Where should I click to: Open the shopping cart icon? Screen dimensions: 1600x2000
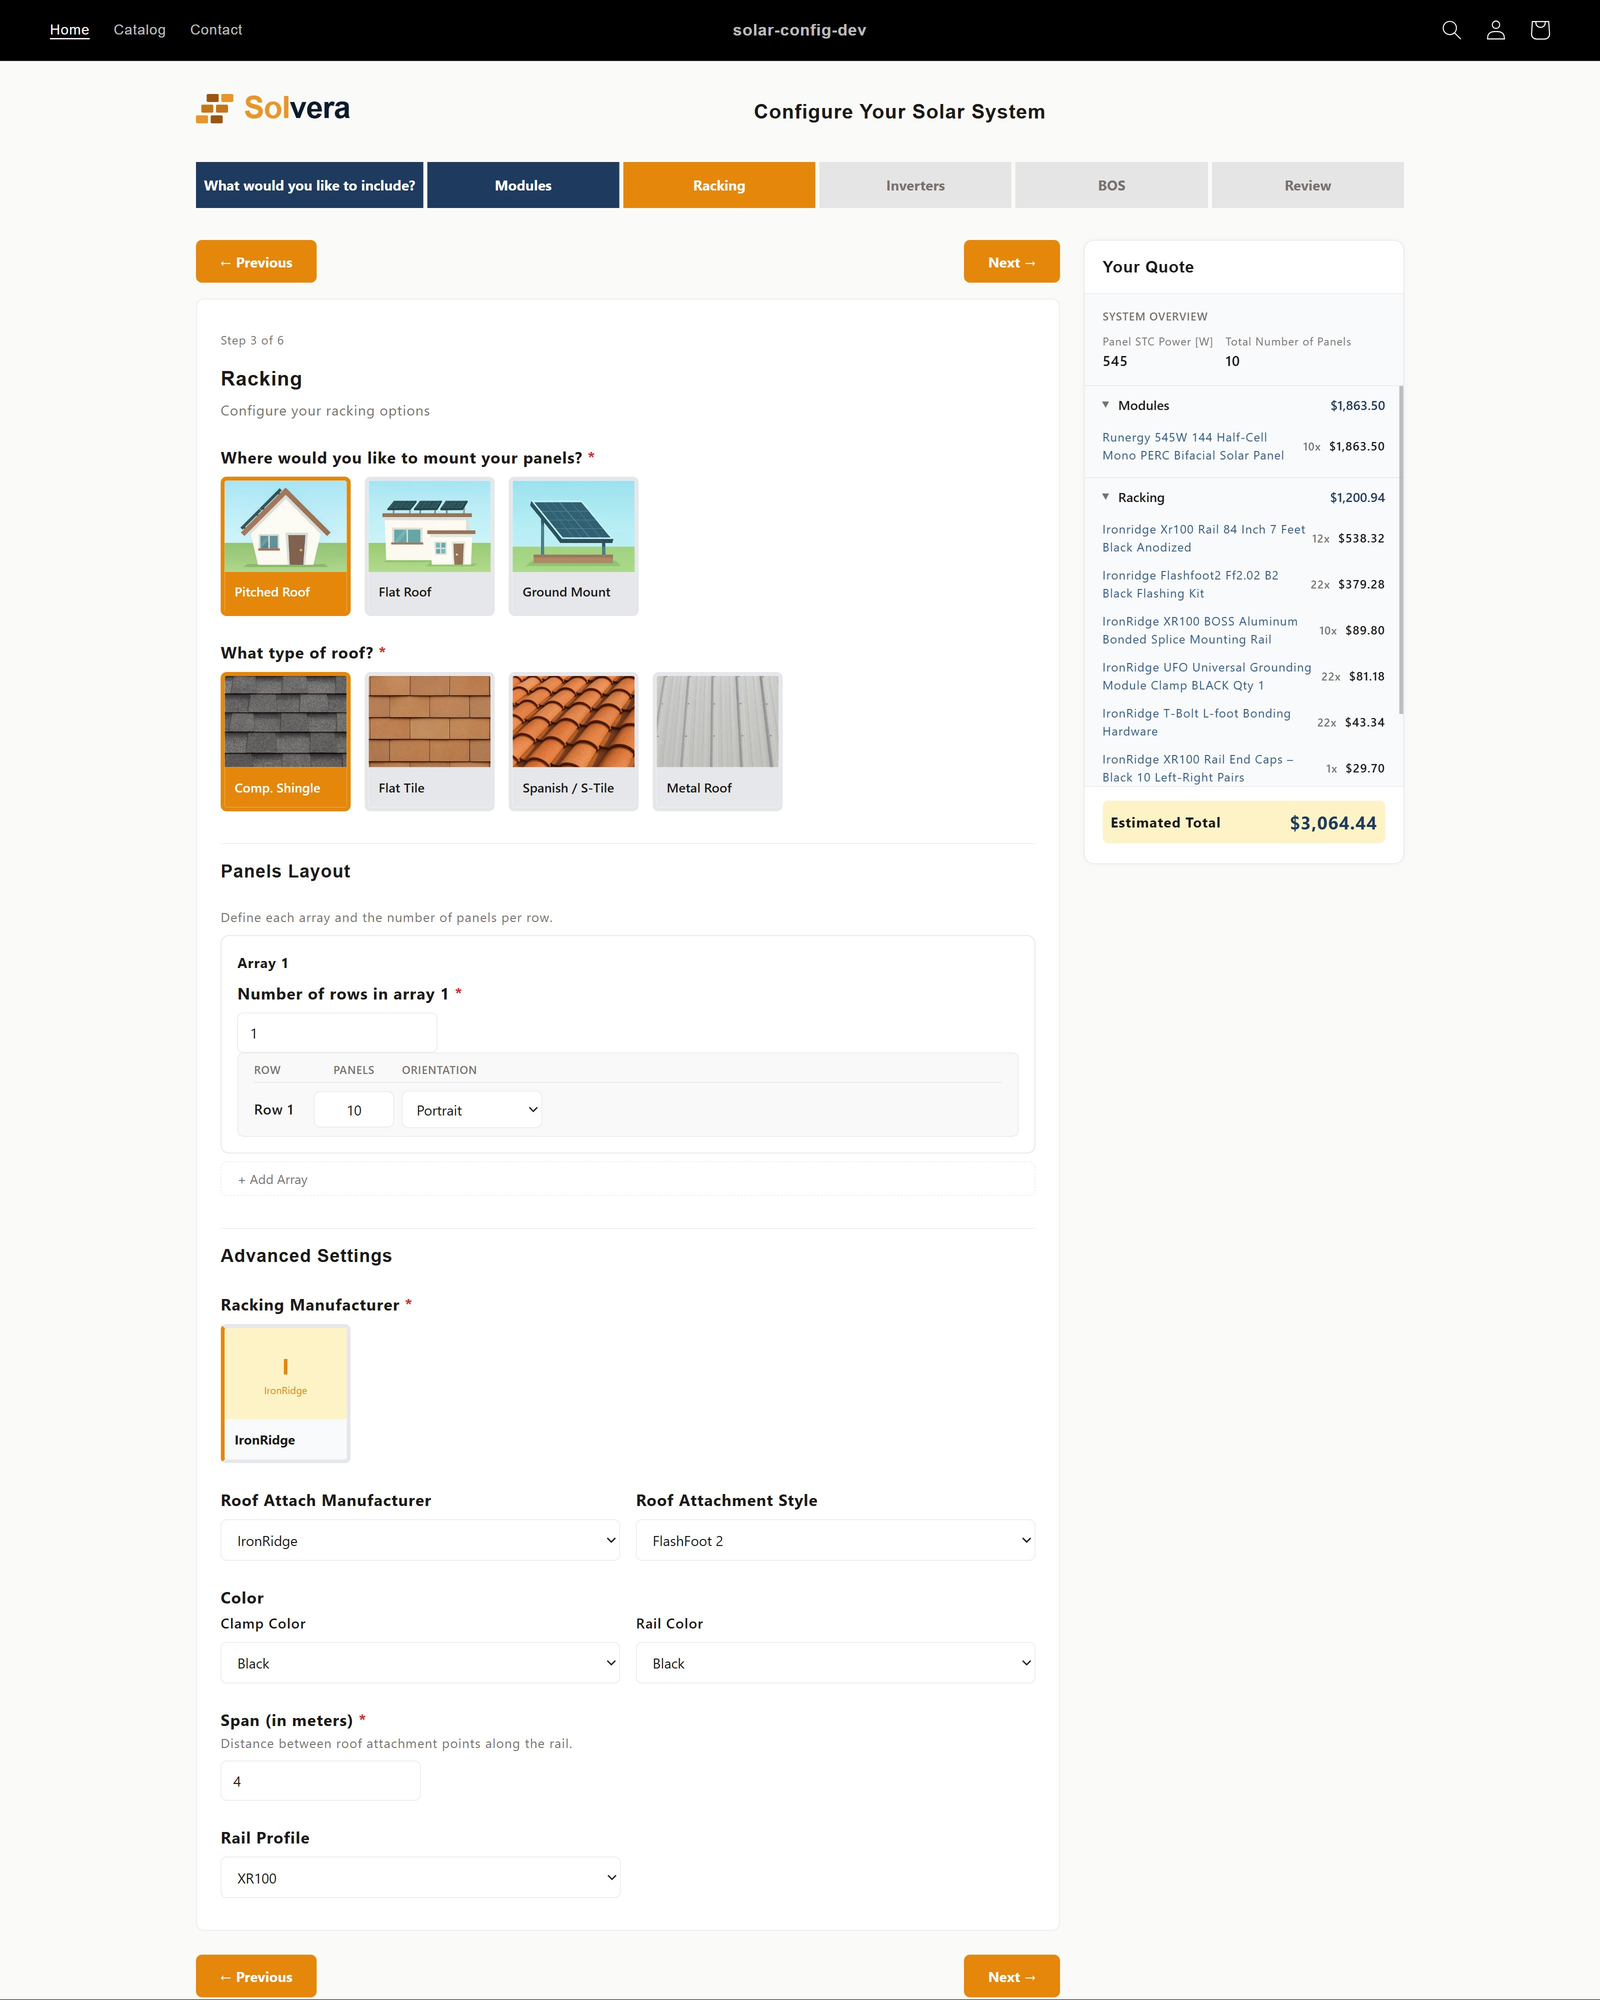[1539, 30]
